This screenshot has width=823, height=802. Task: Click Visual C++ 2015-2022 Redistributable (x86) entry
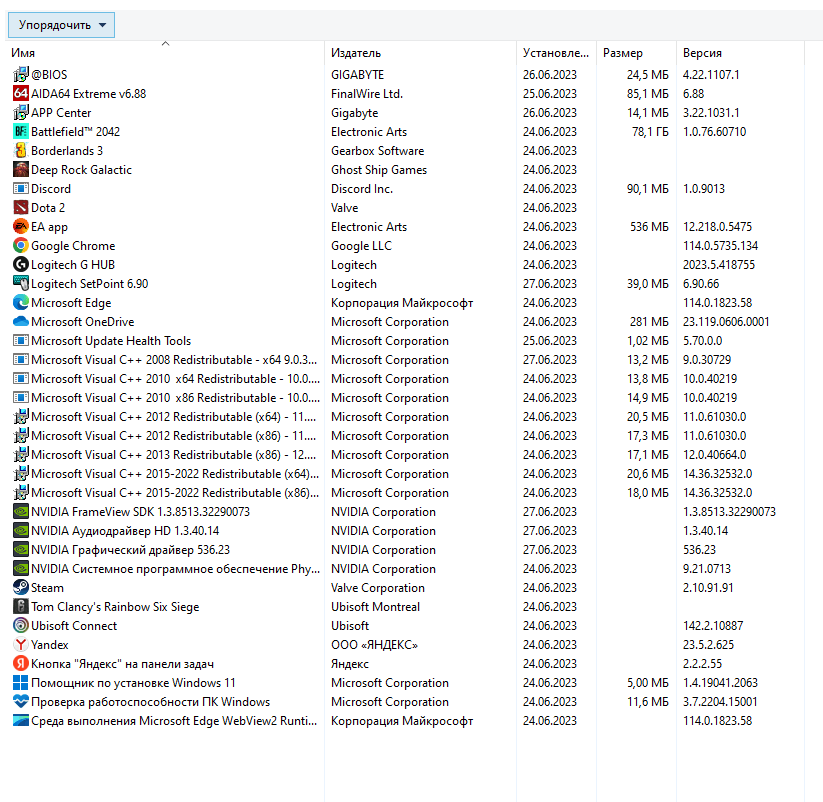coord(175,493)
